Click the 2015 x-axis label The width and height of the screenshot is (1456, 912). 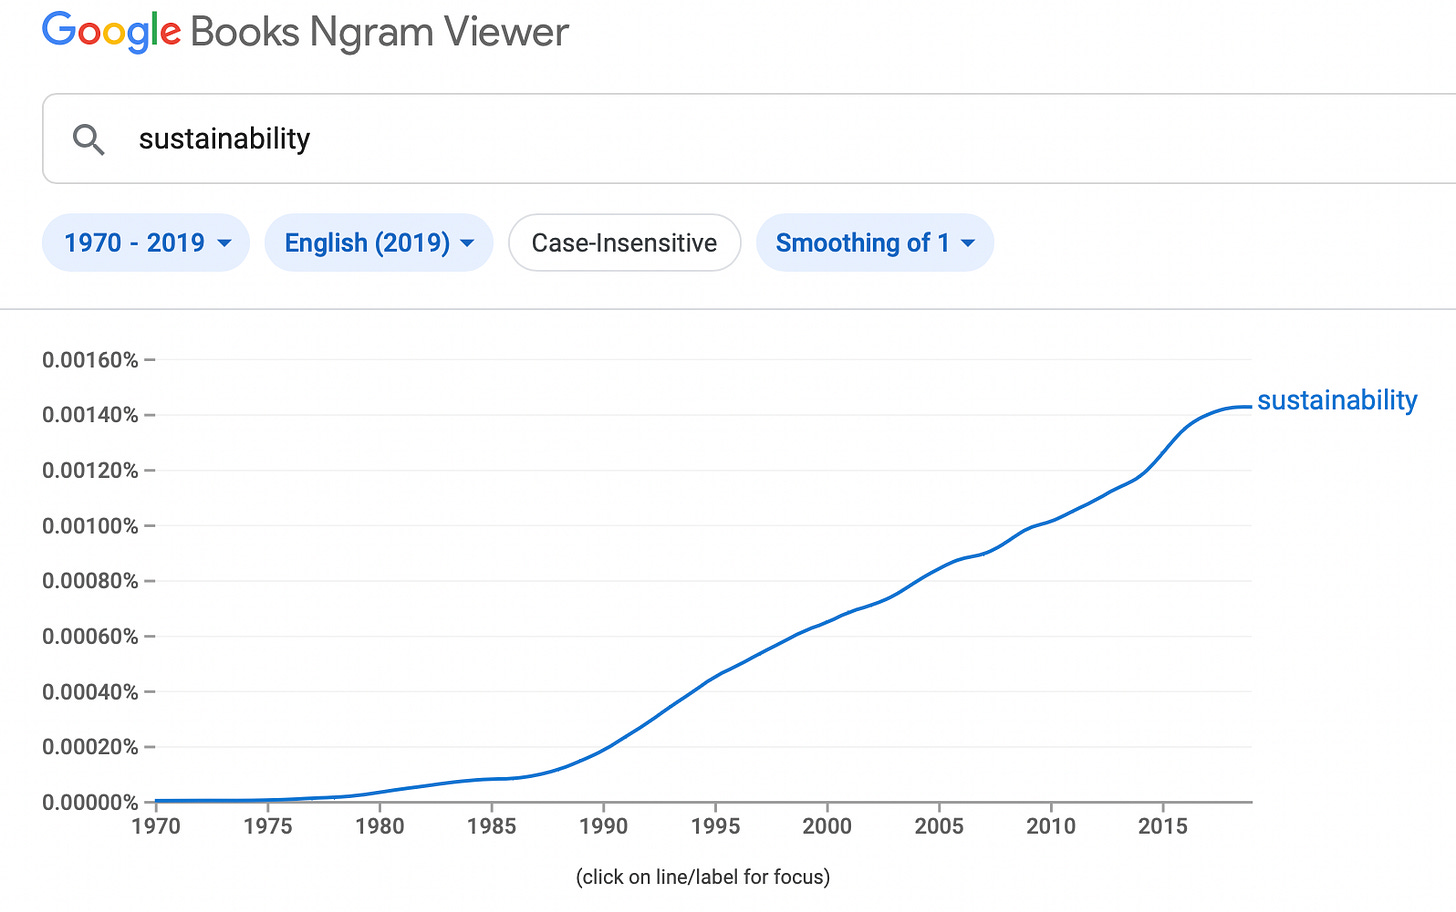point(1163,826)
